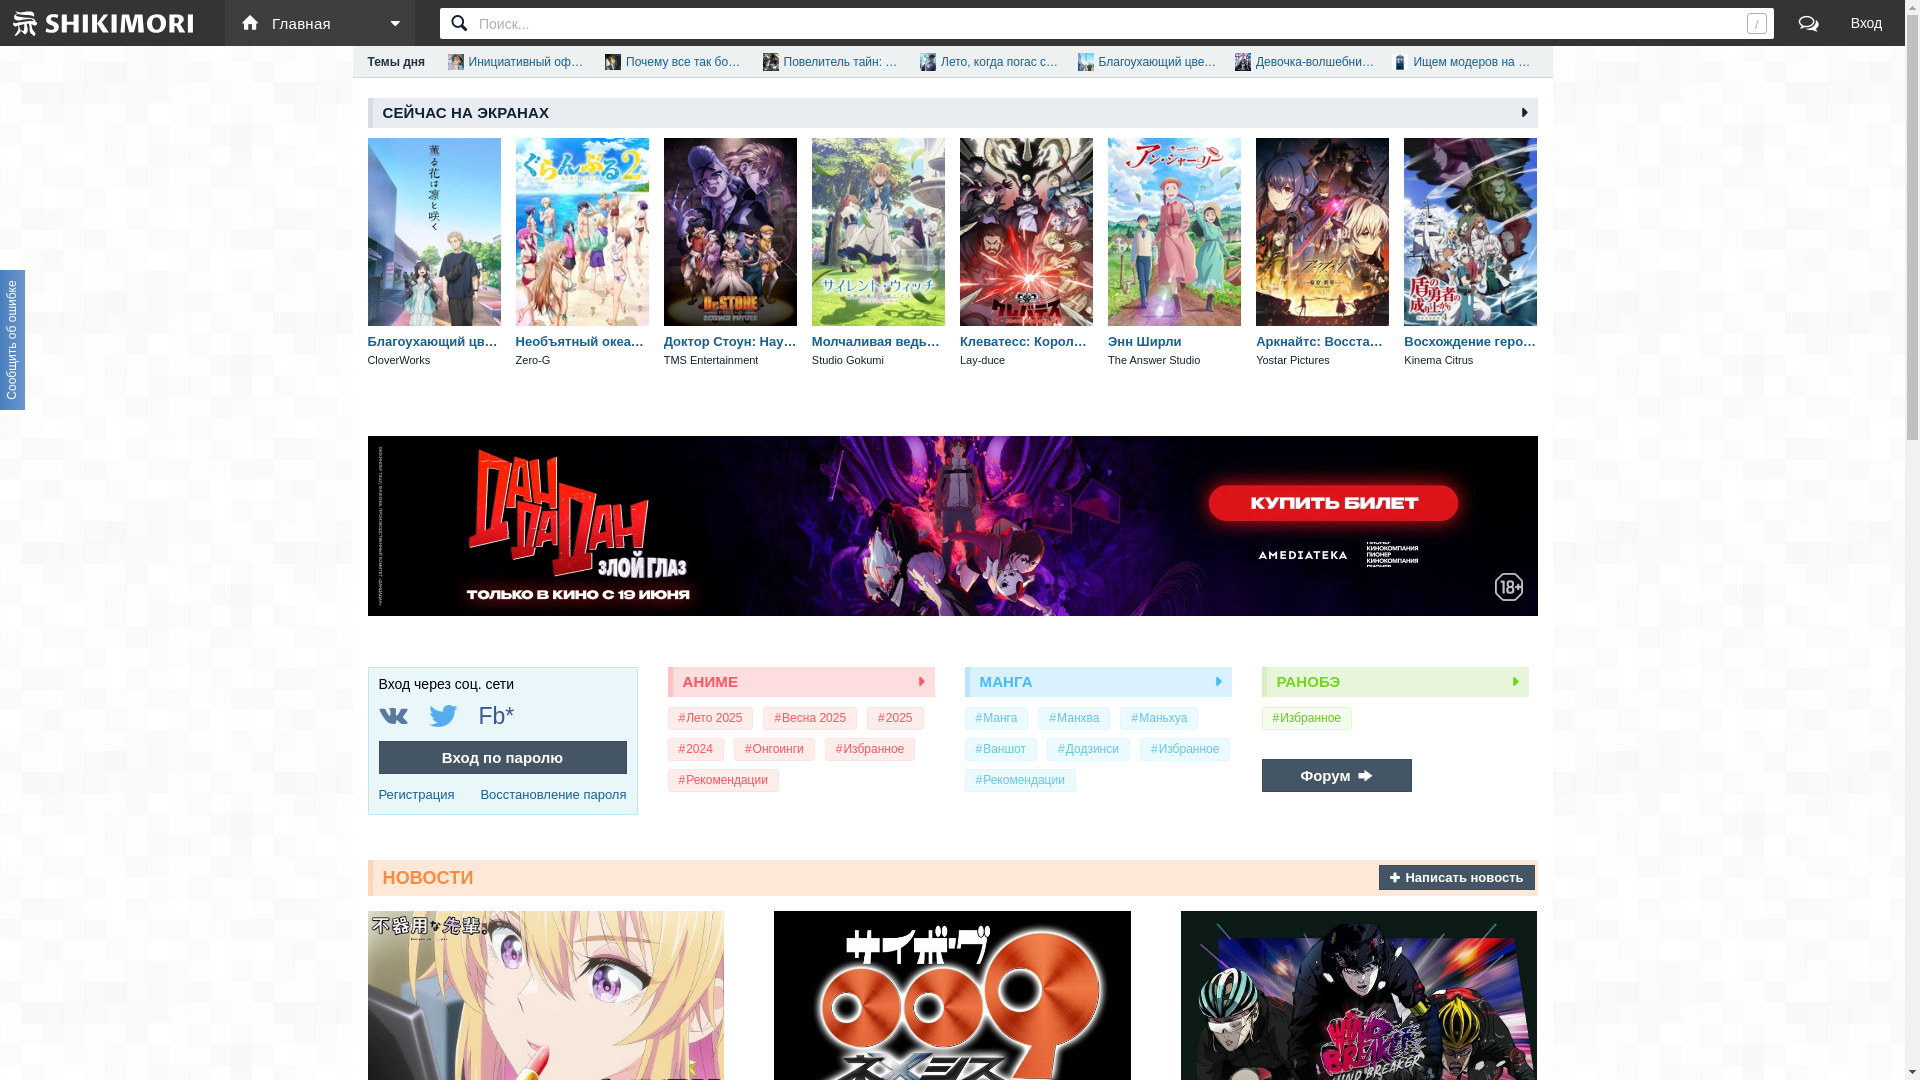Click the Написать новость button
Image resolution: width=1920 pixels, height=1080 pixels.
pyautogui.click(x=1456, y=878)
